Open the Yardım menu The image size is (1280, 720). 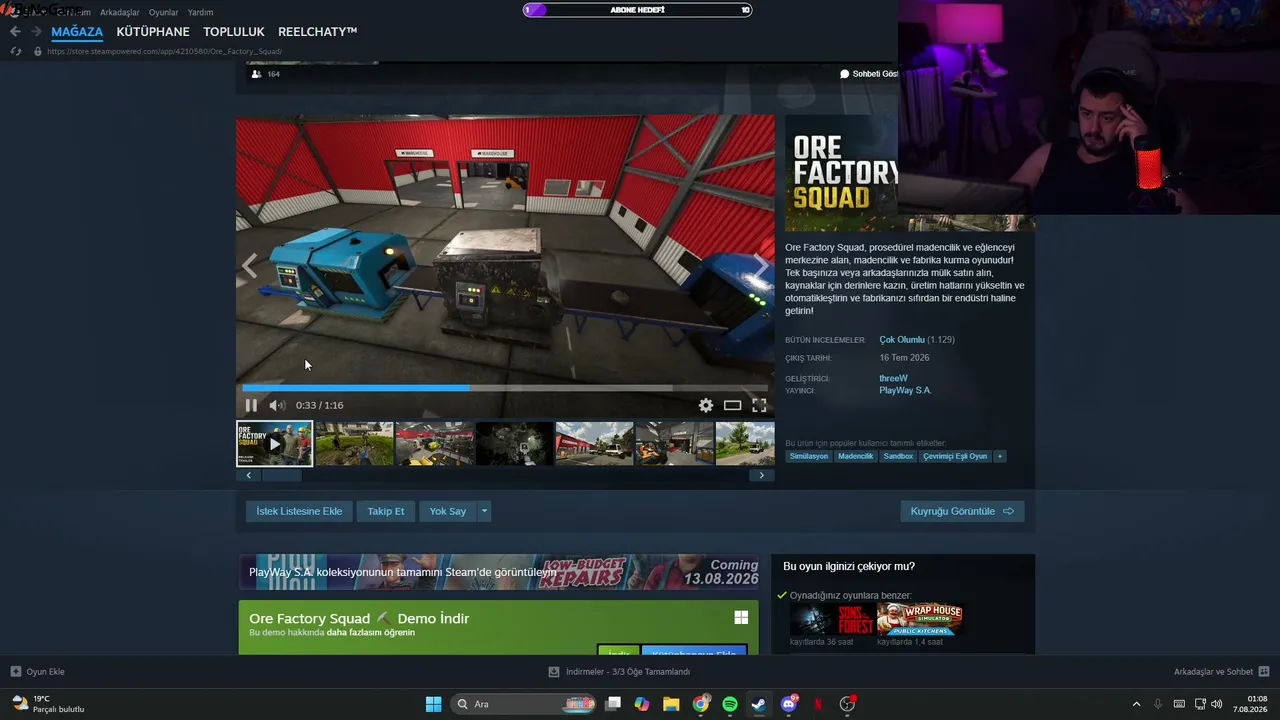pos(200,12)
